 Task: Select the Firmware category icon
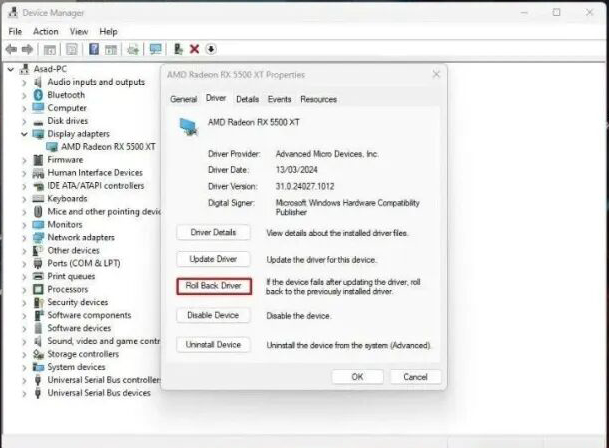point(38,160)
